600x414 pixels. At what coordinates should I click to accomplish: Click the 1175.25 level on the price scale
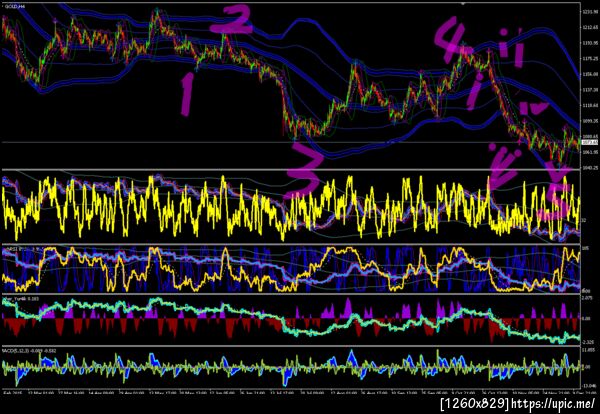(590, 59)
